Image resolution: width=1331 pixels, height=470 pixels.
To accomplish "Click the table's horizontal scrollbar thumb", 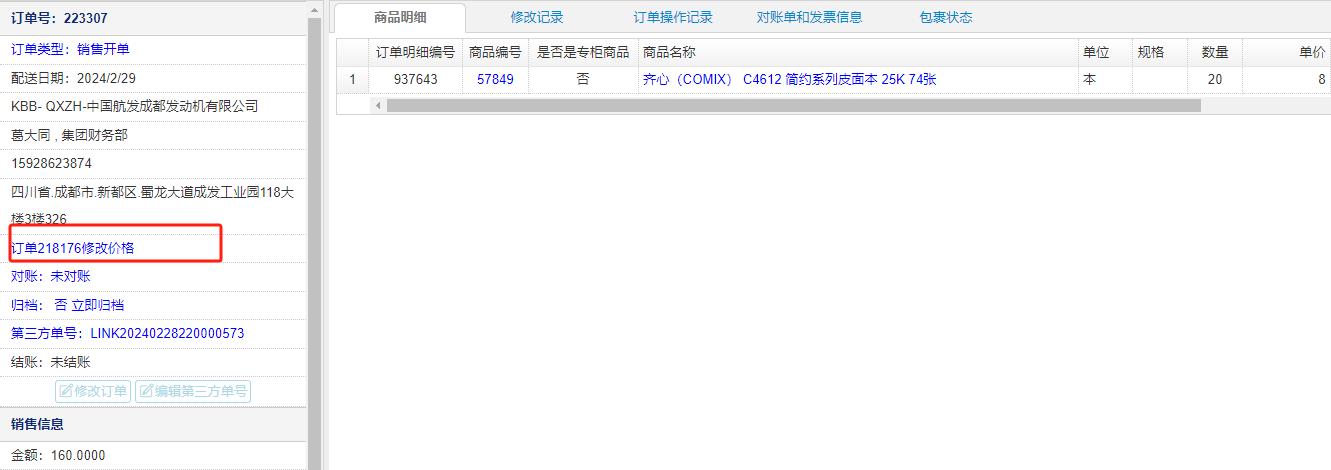I will (793, 105).
